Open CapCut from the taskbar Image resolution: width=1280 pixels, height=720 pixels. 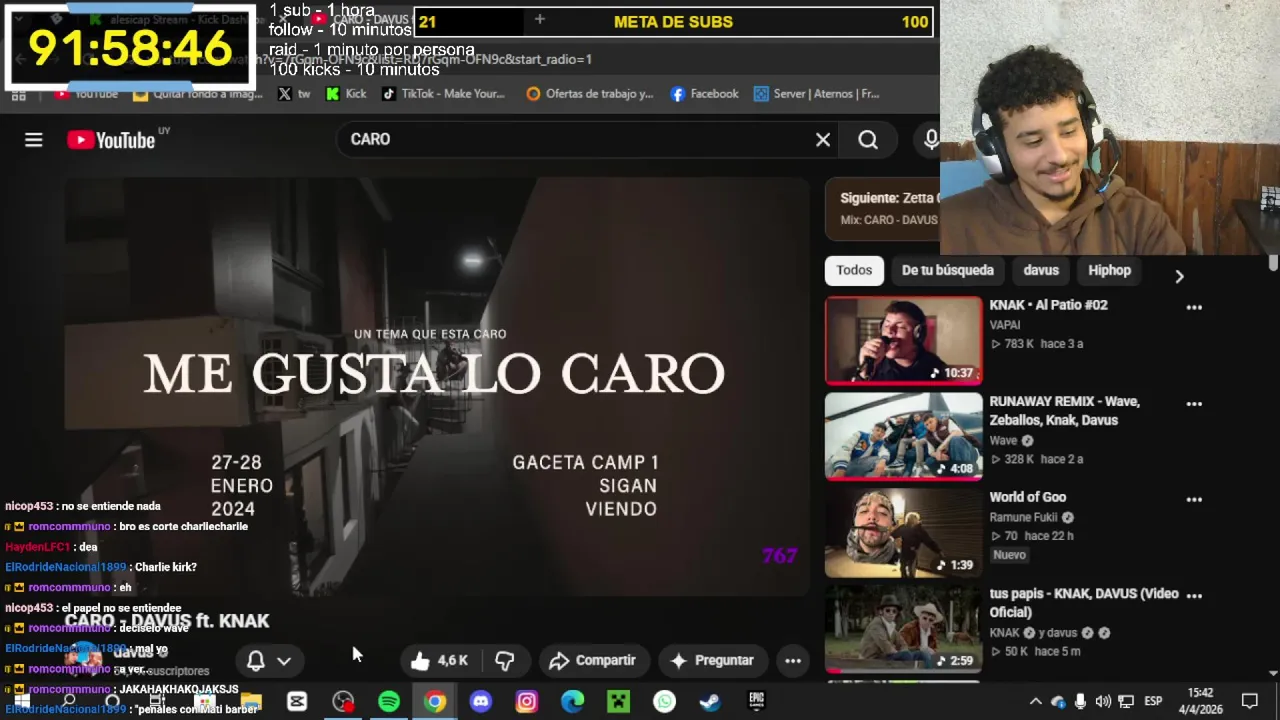click(x=297, y=702)
